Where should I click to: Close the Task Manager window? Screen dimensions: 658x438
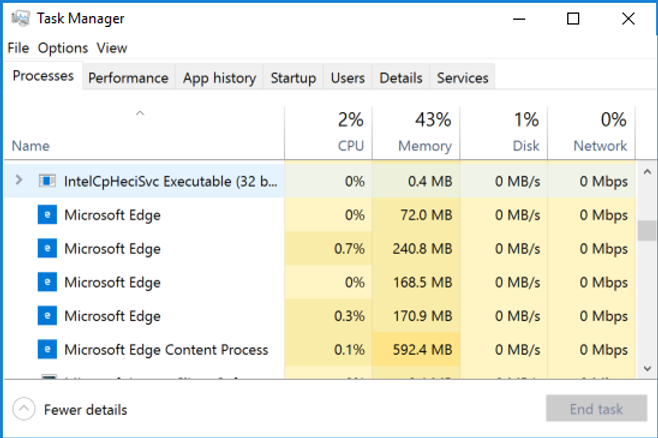tap(628, 18)
